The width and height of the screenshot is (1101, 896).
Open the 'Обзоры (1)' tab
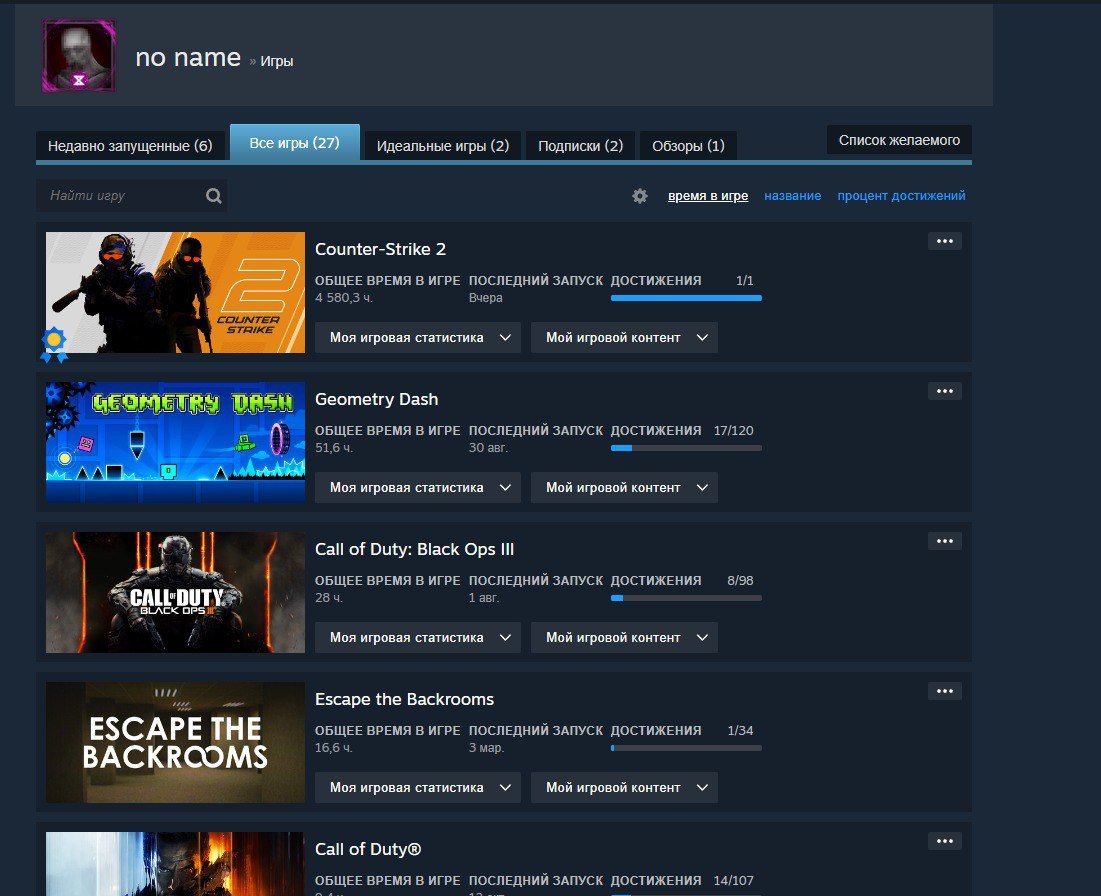(688, 146)
